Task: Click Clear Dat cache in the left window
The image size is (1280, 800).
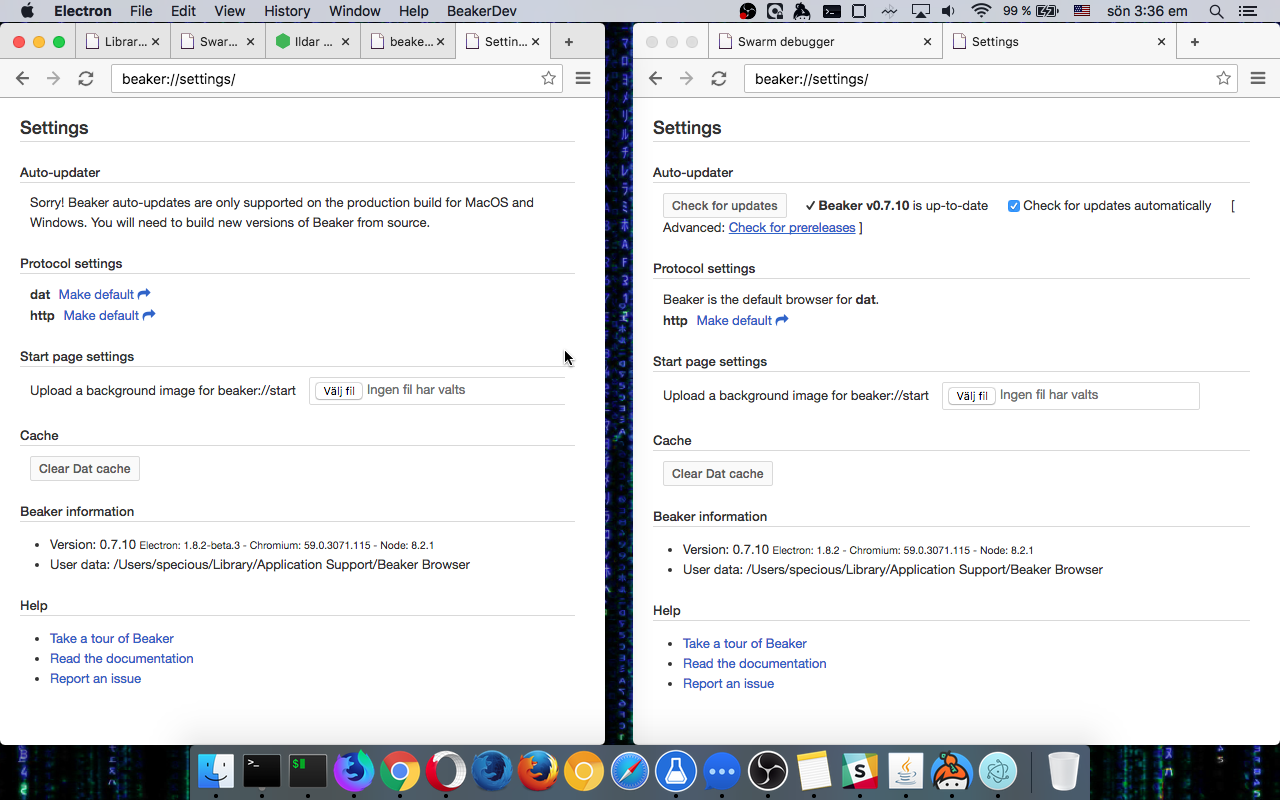Action: click(84, 468)
